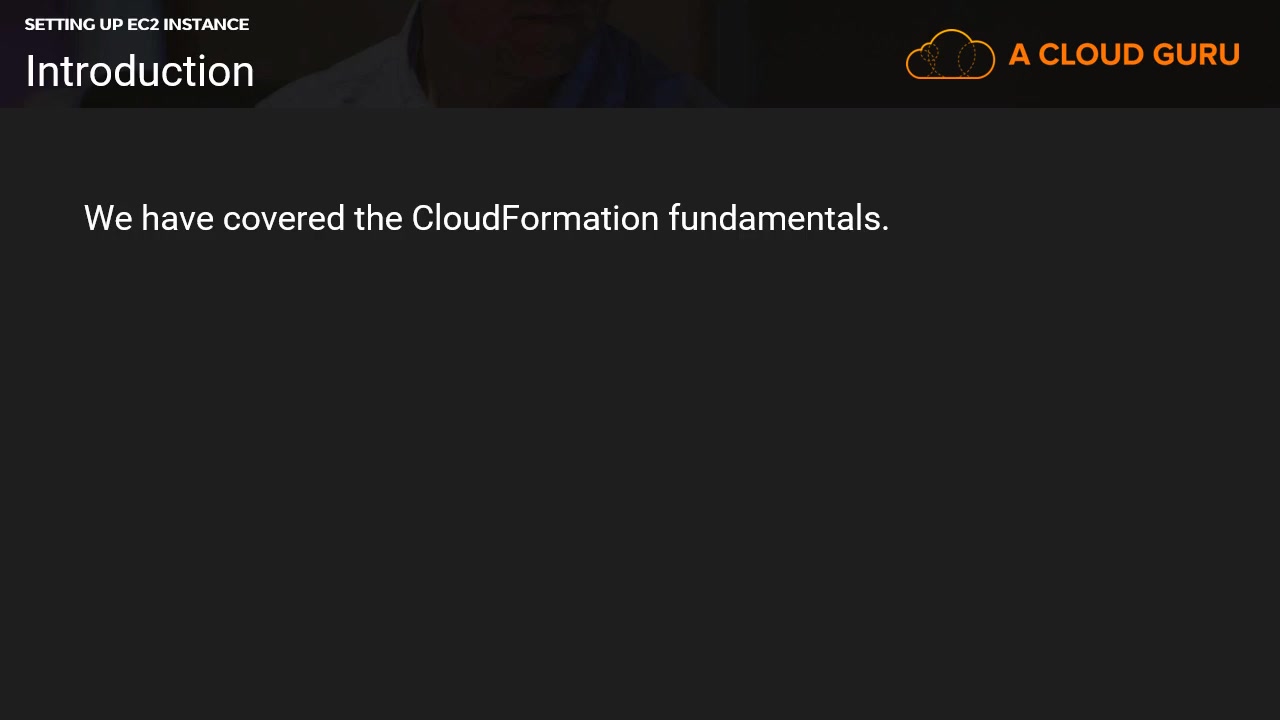Click the word 'fundamentals' in the slide text
This screenshot has height=720, width=1280.
click(x=774, y=218)
